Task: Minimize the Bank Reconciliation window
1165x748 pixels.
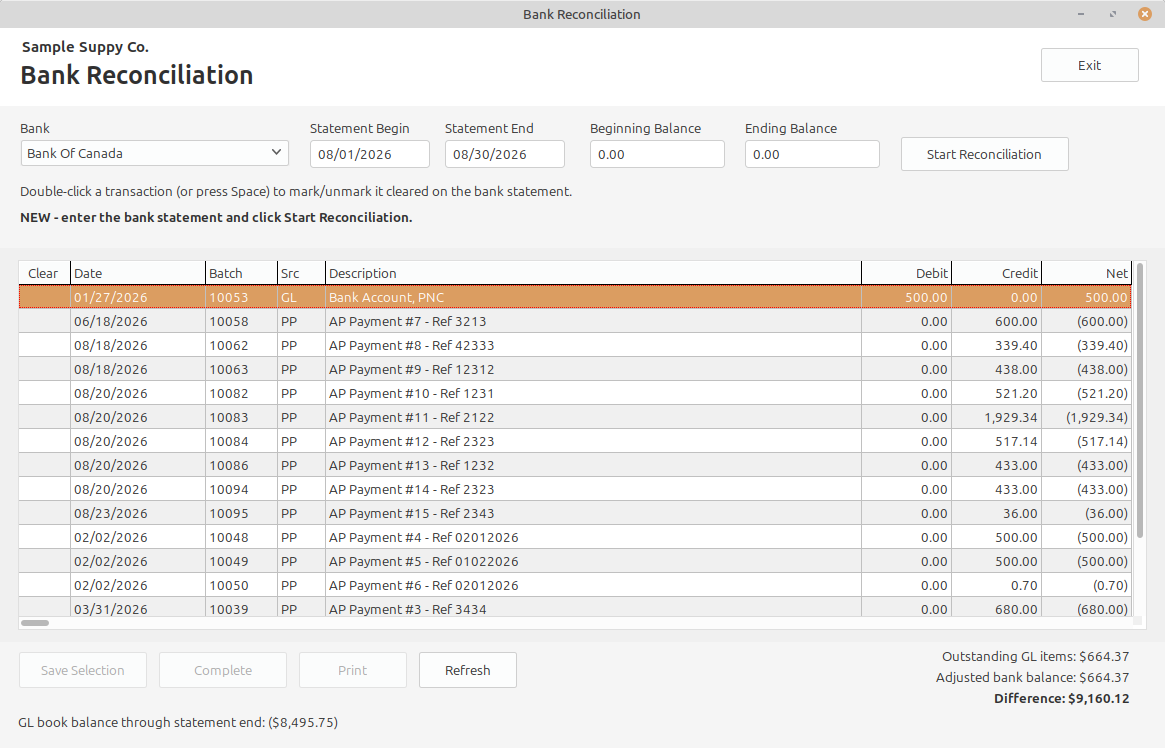Action: click(1080, 14)
